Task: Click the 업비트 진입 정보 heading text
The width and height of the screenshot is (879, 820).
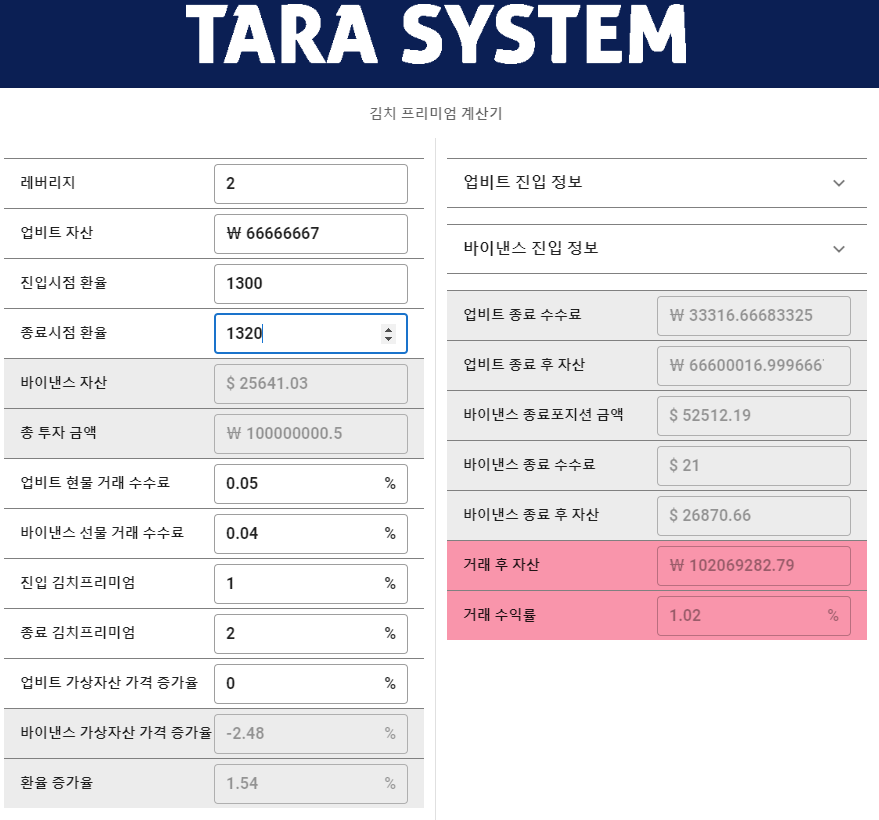Action: [522, 182]
